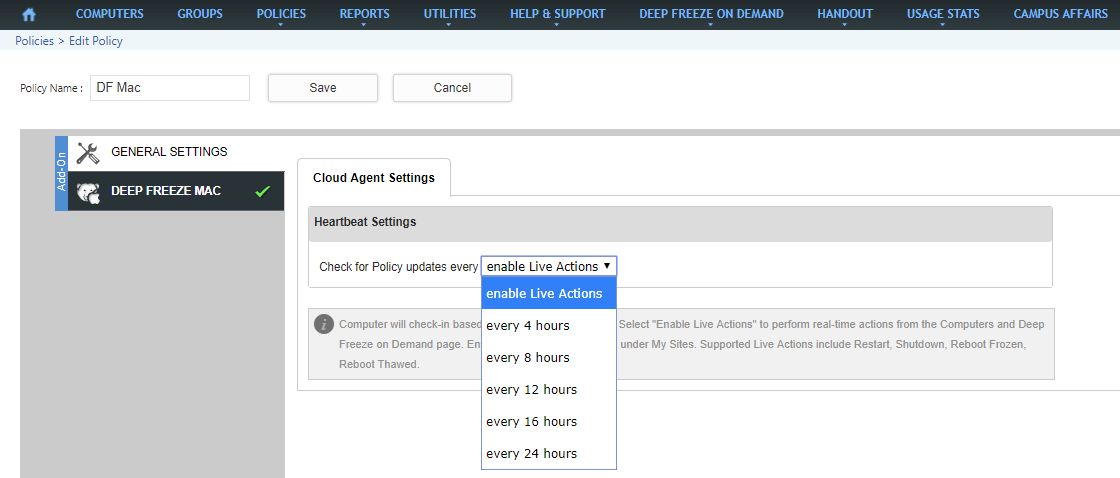Click the General Settings wrench icon
Viewport: 1120px width, 478px height.
coord(88,153)
